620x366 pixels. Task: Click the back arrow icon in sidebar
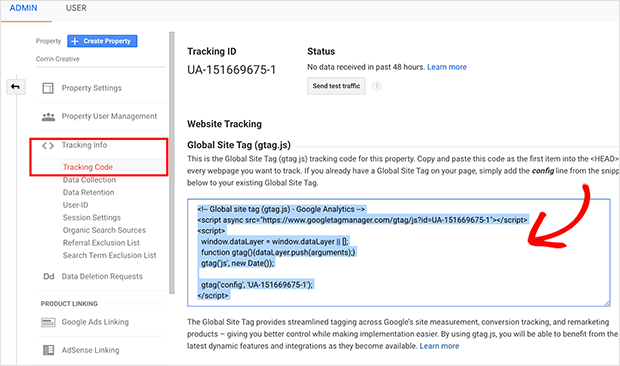coord(16,87)
